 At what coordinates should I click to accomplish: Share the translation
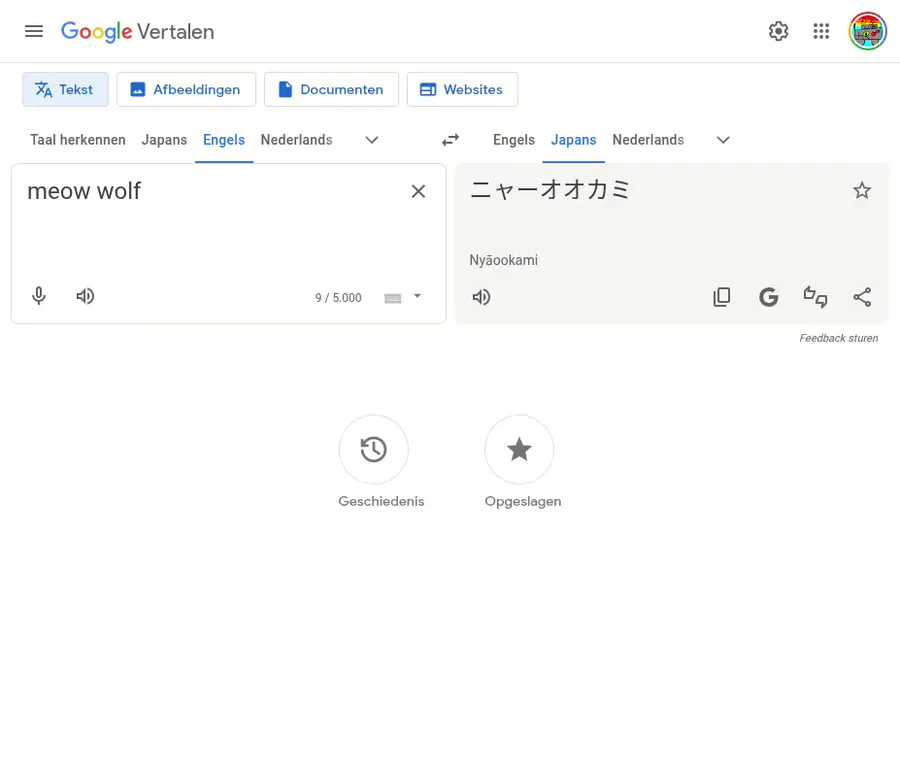click(x=862, y=297)
